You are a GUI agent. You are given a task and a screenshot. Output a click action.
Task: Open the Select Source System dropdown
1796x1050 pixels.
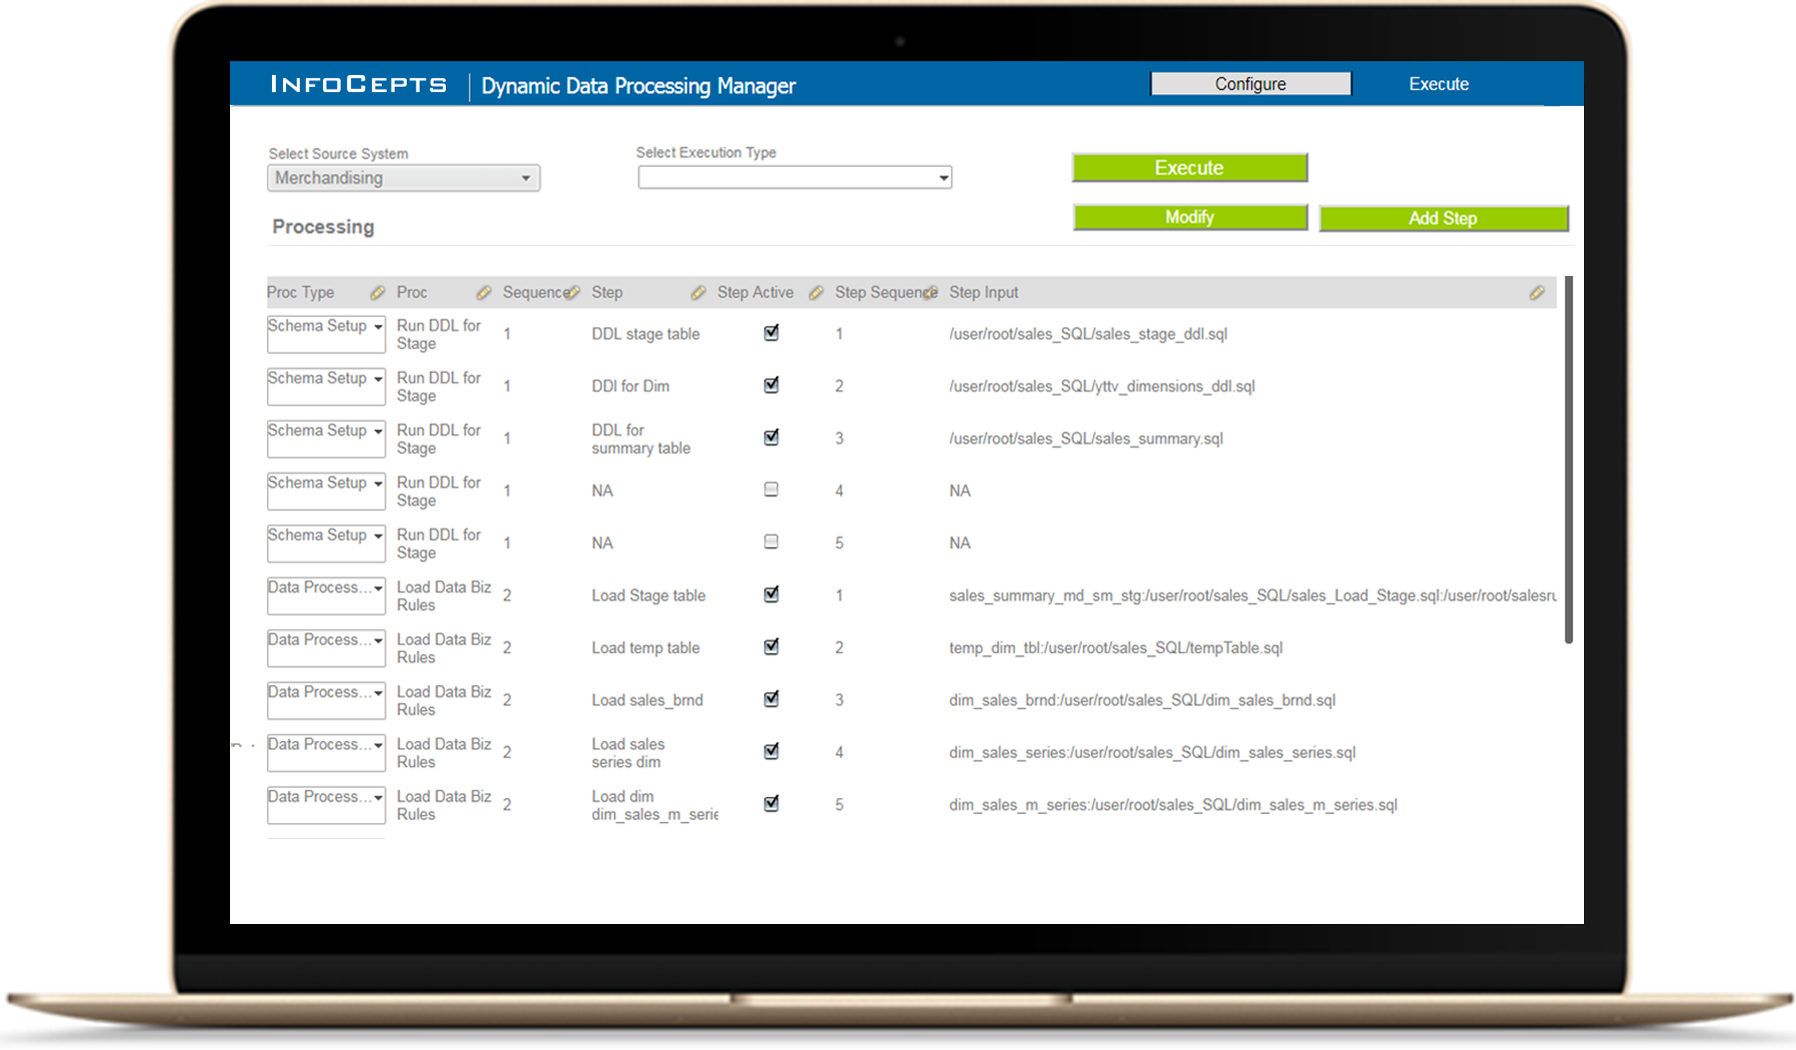(x=403, y=178)
